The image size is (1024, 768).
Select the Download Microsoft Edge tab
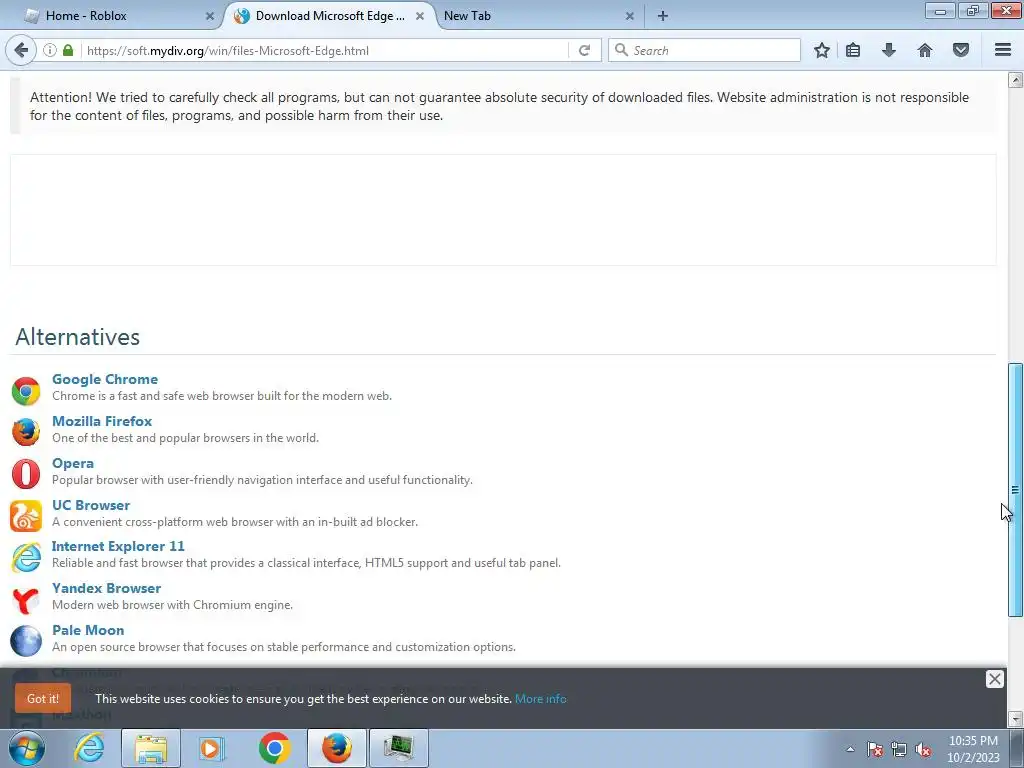click(x=328, y=16)
